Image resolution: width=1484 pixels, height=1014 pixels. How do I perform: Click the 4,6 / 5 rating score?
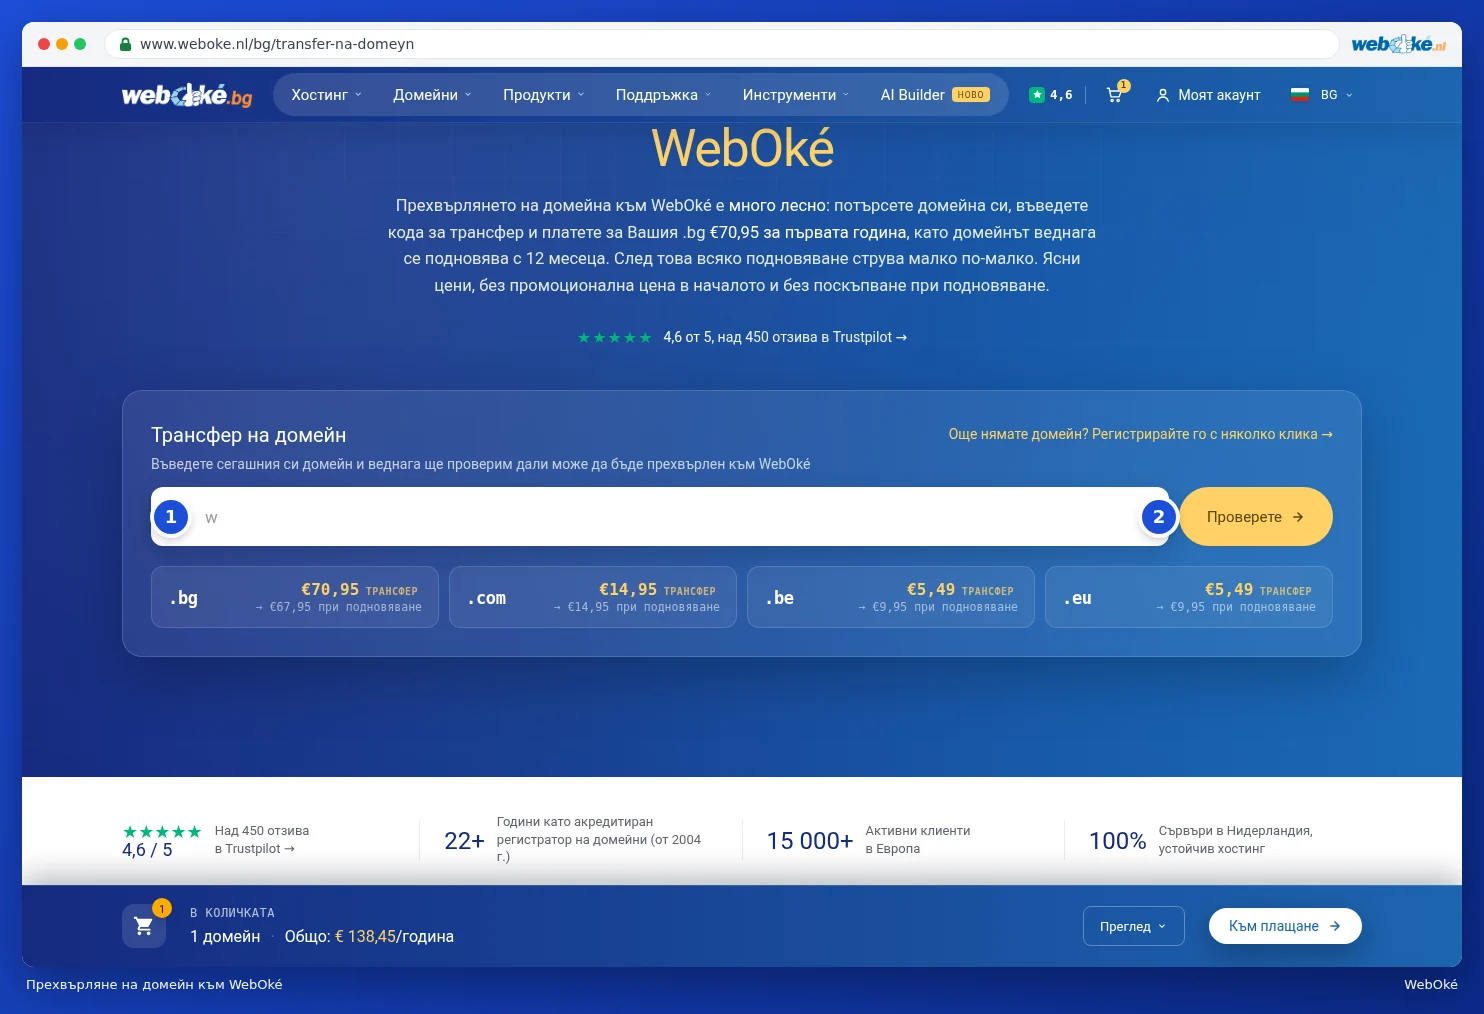147,850
